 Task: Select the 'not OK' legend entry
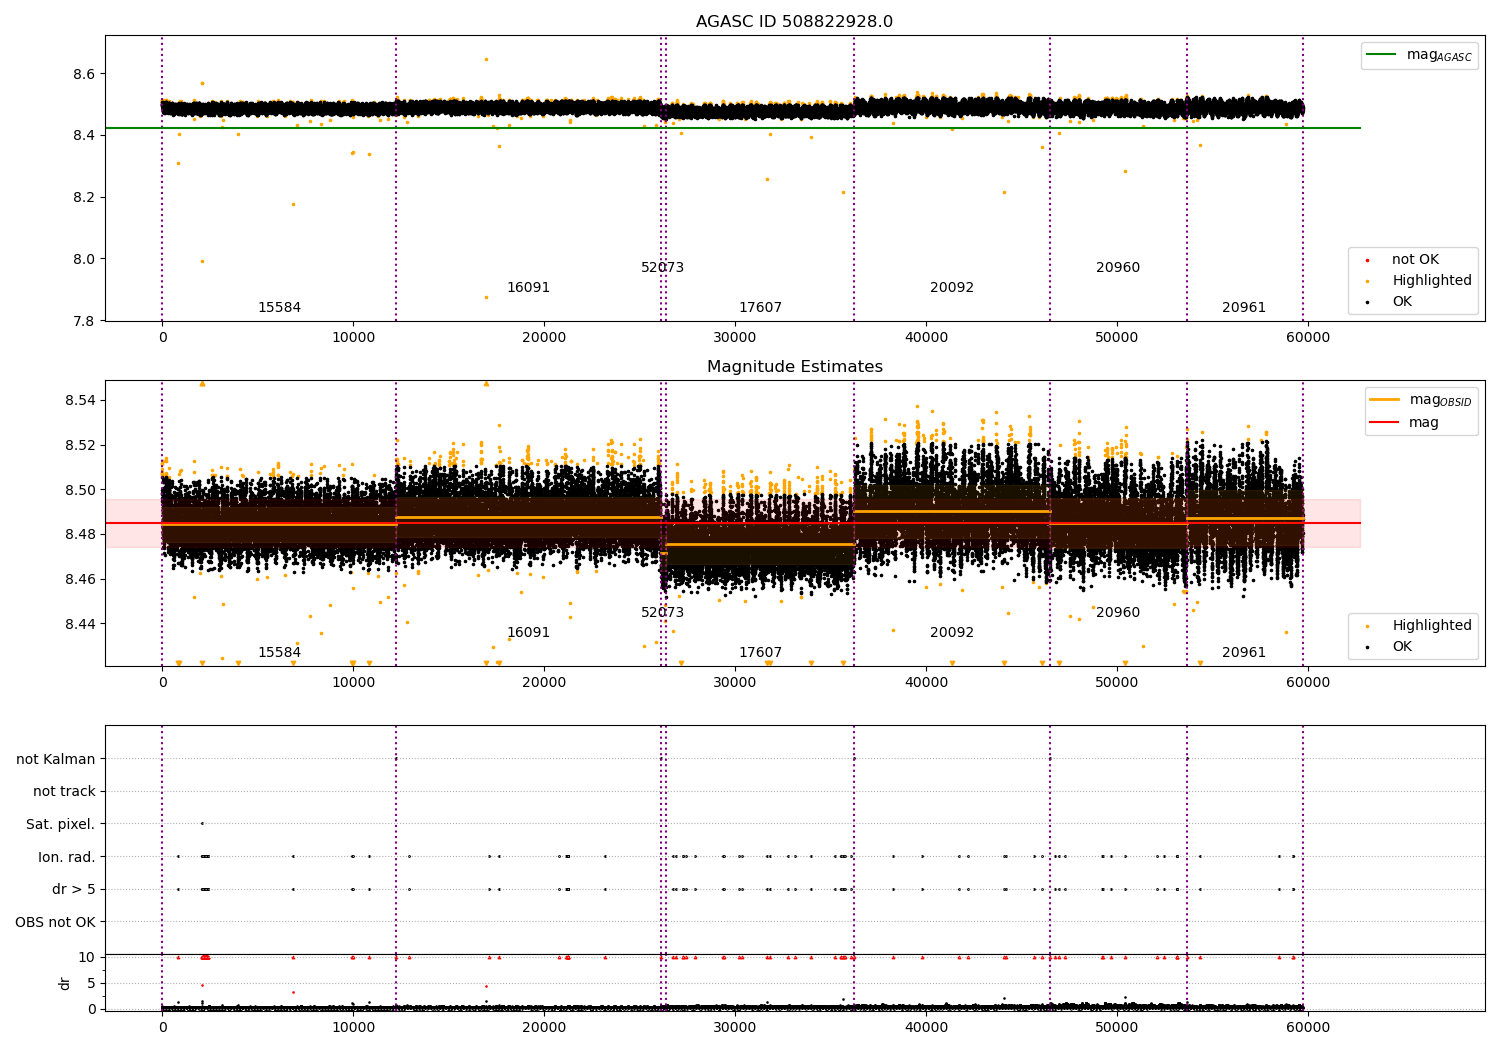click(1415, 260)
